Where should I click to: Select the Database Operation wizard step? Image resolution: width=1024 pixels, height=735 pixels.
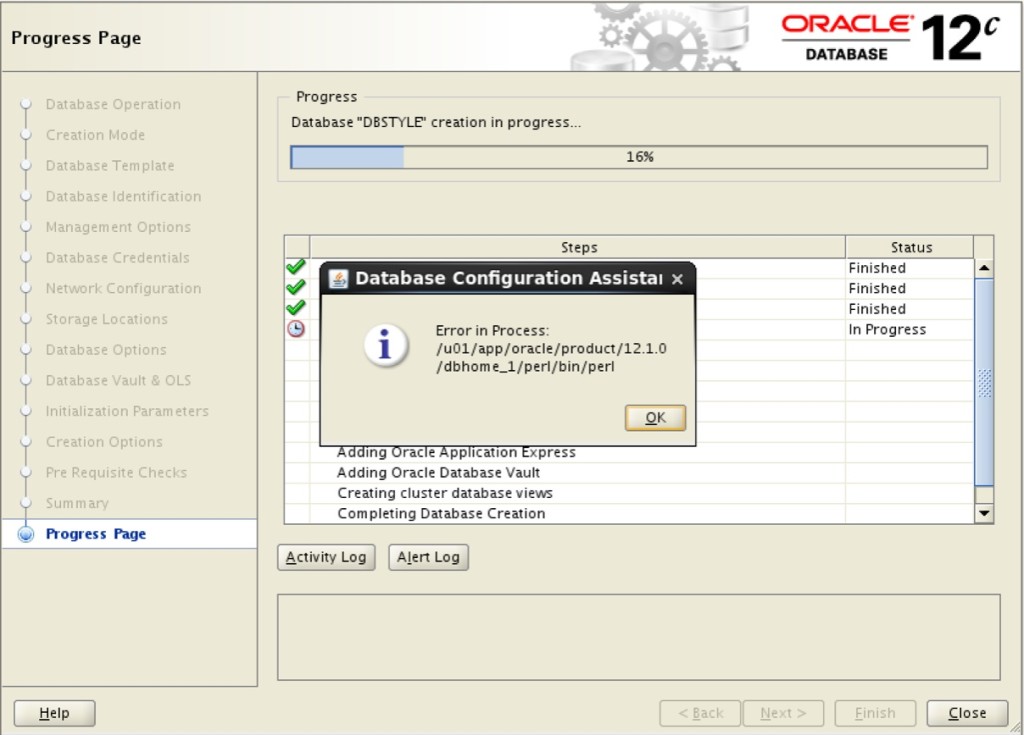point(113,105)
